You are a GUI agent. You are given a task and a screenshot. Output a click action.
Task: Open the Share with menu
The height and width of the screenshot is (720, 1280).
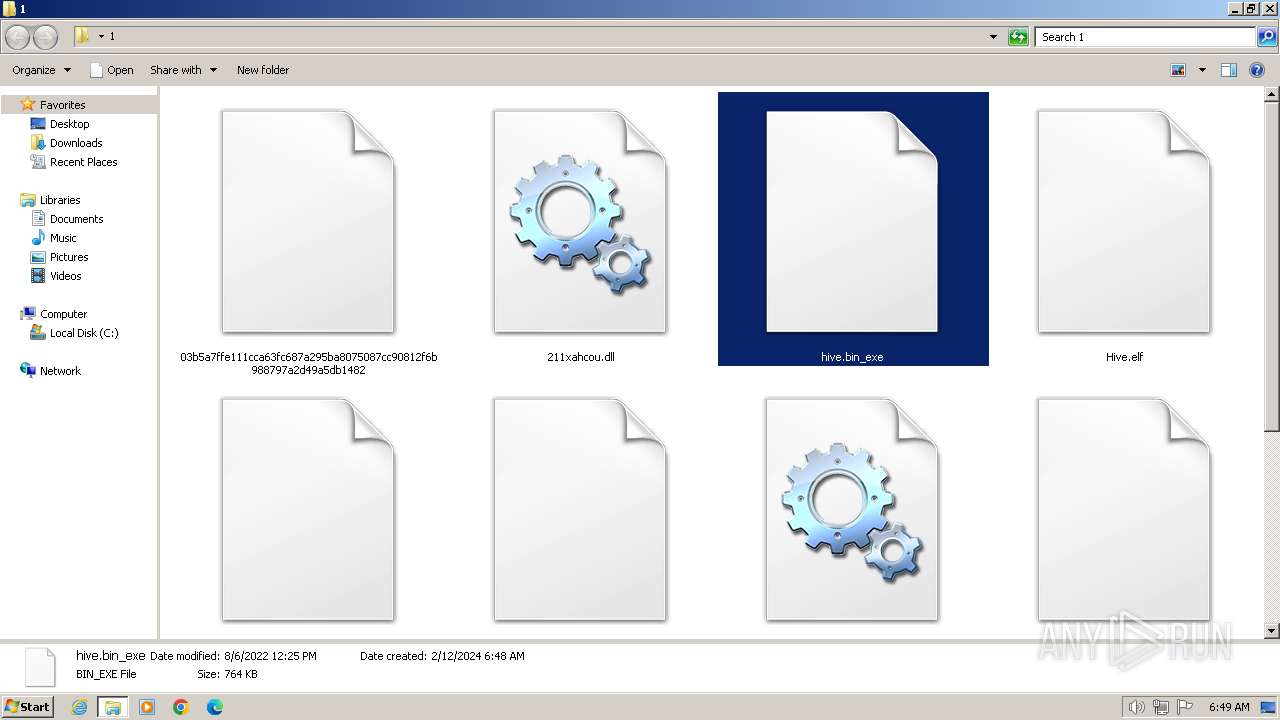pyautogui.click(x=183, y=70)
